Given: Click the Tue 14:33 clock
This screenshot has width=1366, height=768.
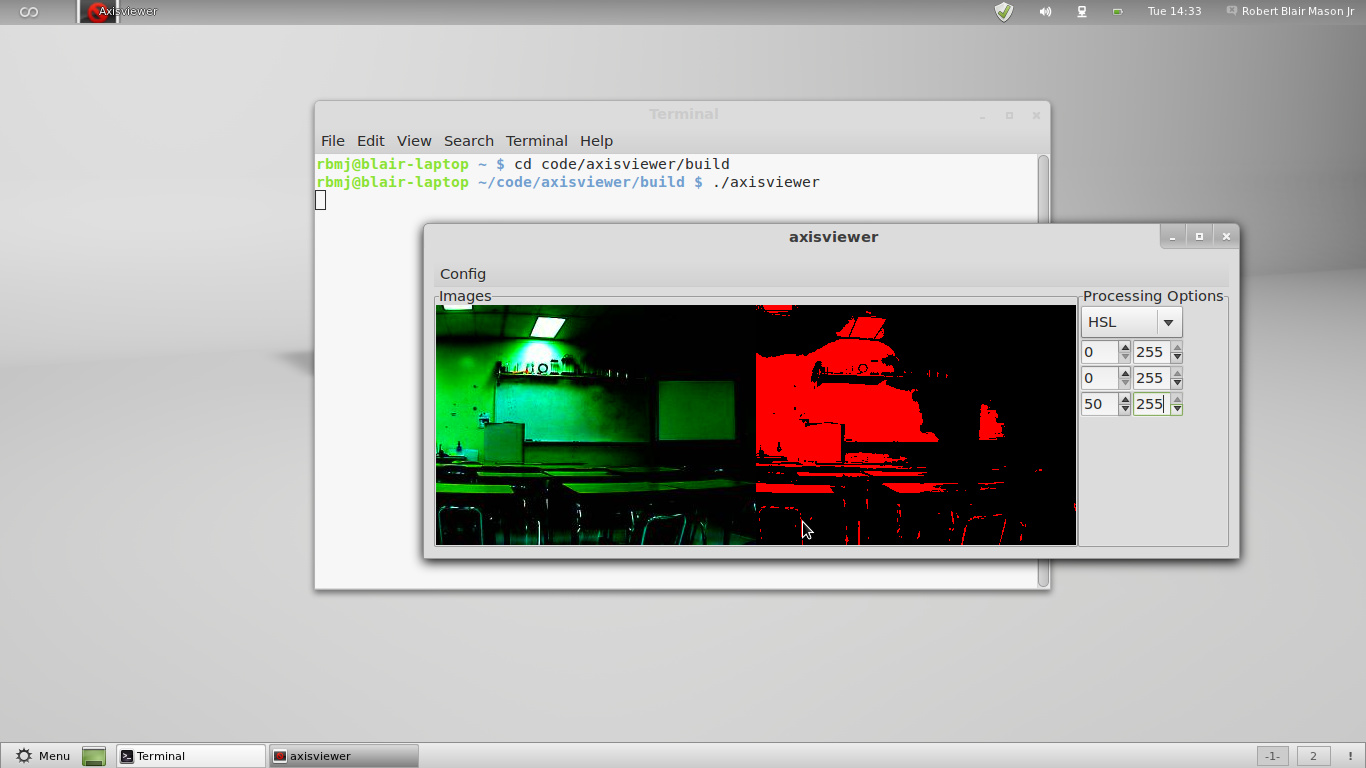Looking at the screenshot, I should [1174, 12].
